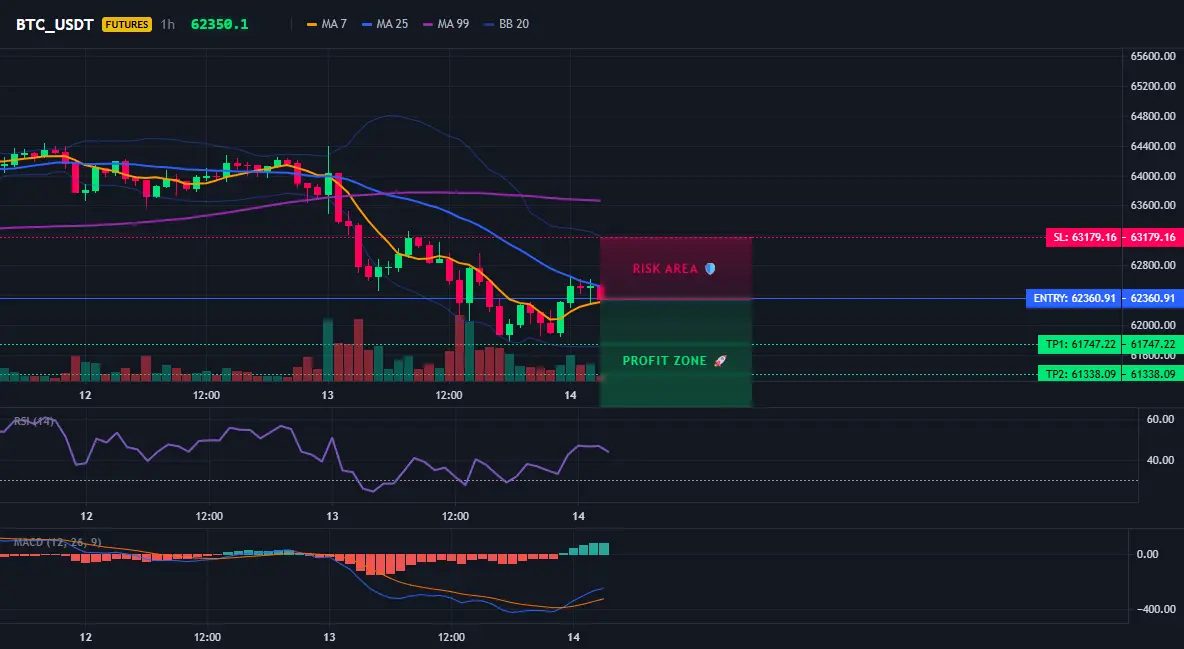Image resolution: width=1184 pixels, height=649 pixels.
Task: Click the 0.00 MACD axis value
Action: 1148,555
